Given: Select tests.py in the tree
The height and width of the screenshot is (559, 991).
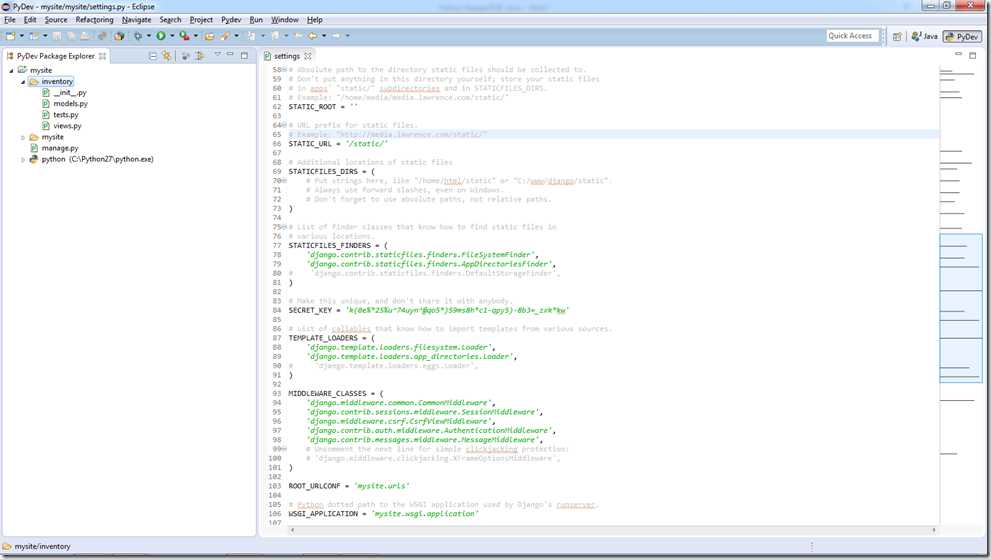Looking at the screenshot, I should pyautogui.click(x=66, y=115).
